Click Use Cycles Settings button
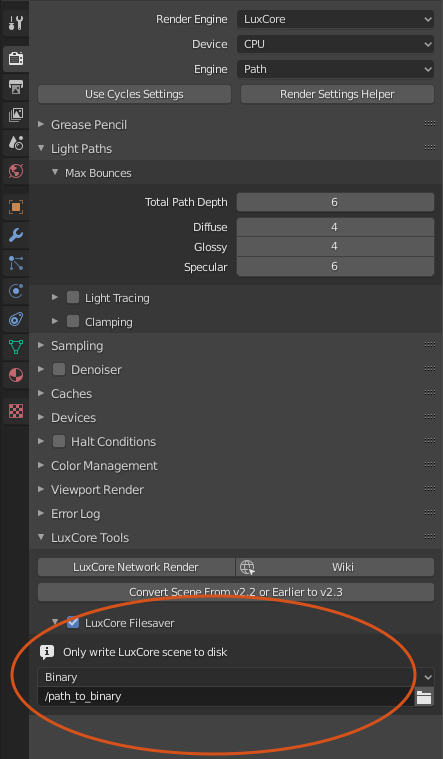The image size is (443, 759). click(x=134, y=94)
